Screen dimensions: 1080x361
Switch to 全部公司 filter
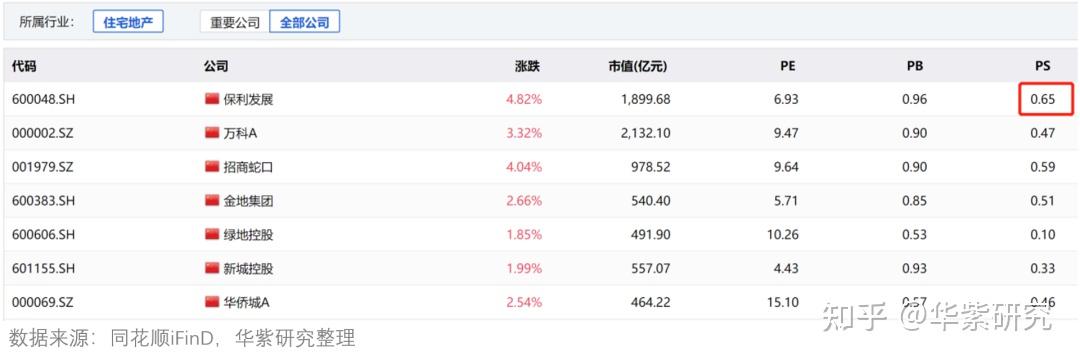(304, 22)
